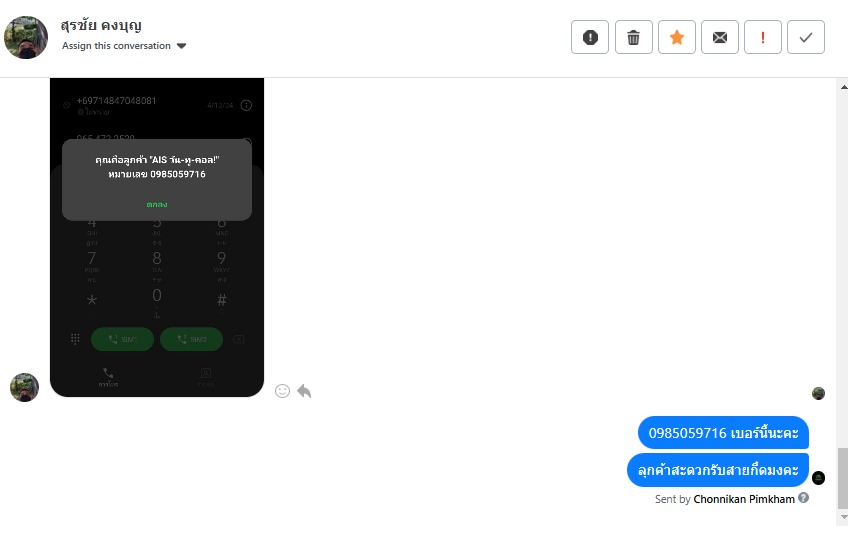This screenshot has height=535, width=848.
Task: Click customer name สุรชัย คงบุญ
Action: 101,25
